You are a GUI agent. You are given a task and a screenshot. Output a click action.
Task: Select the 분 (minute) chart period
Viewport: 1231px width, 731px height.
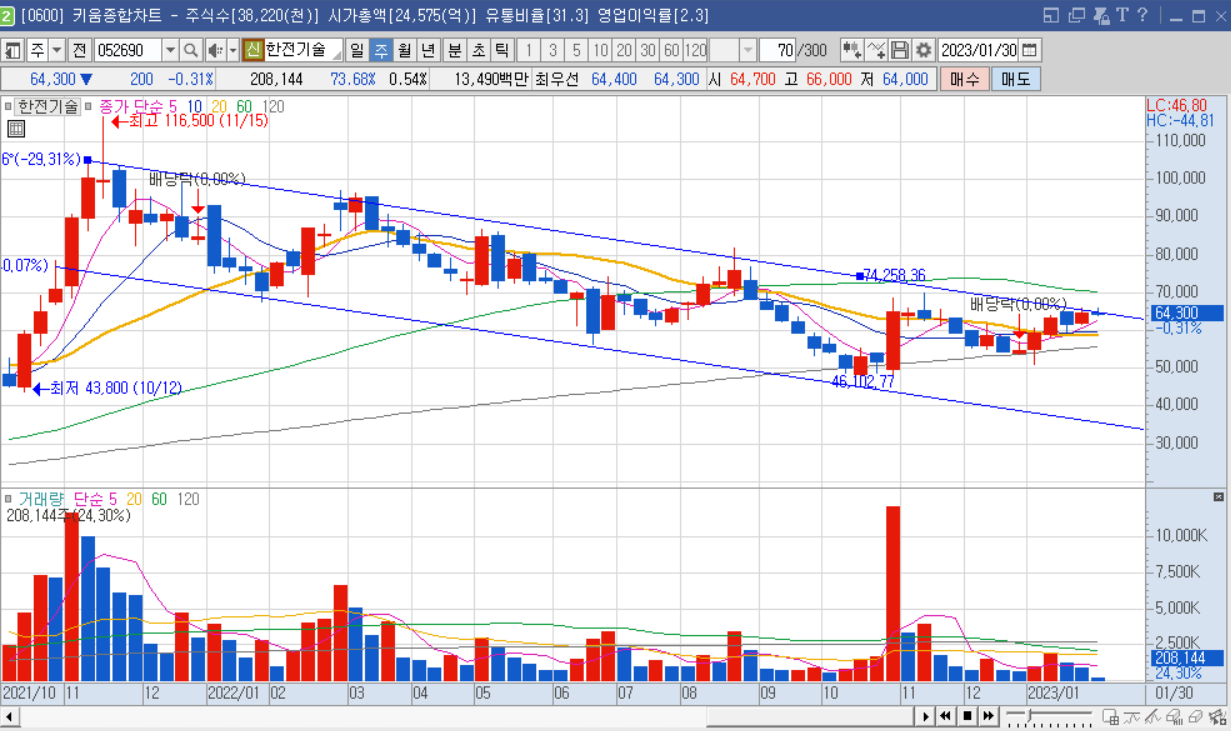tap(454, 50)
